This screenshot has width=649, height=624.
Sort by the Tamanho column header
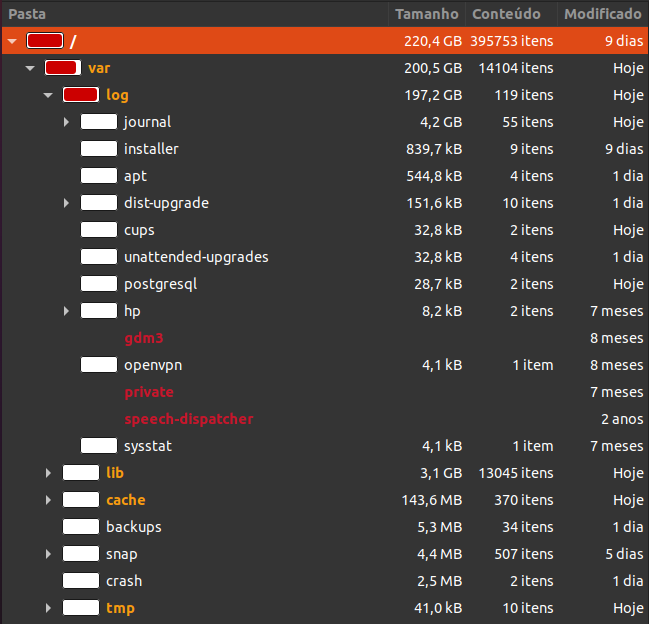pos(427,14)
